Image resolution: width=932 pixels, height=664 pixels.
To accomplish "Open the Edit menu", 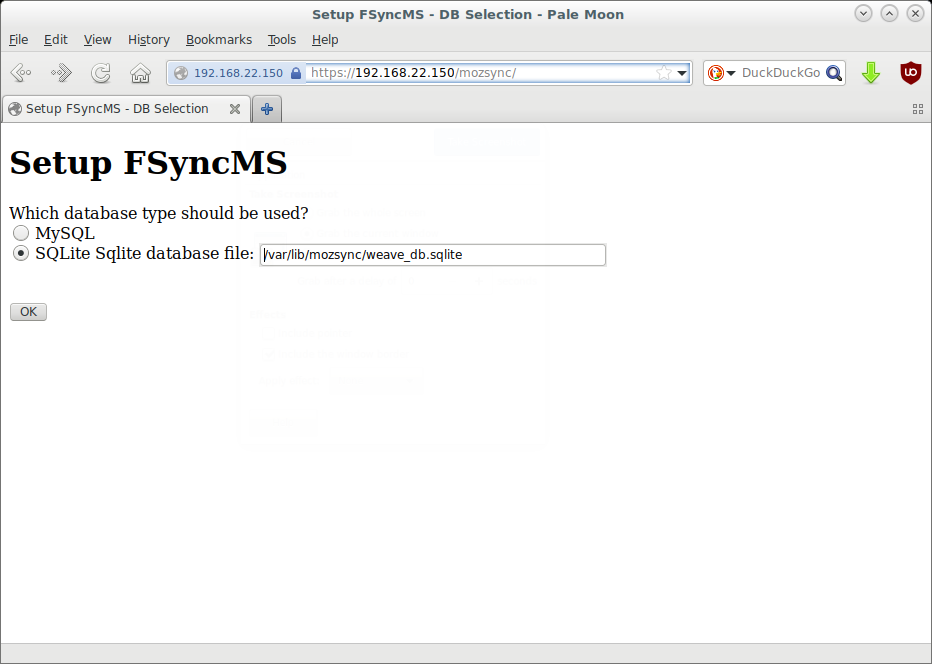I will [x=55, y=40].
